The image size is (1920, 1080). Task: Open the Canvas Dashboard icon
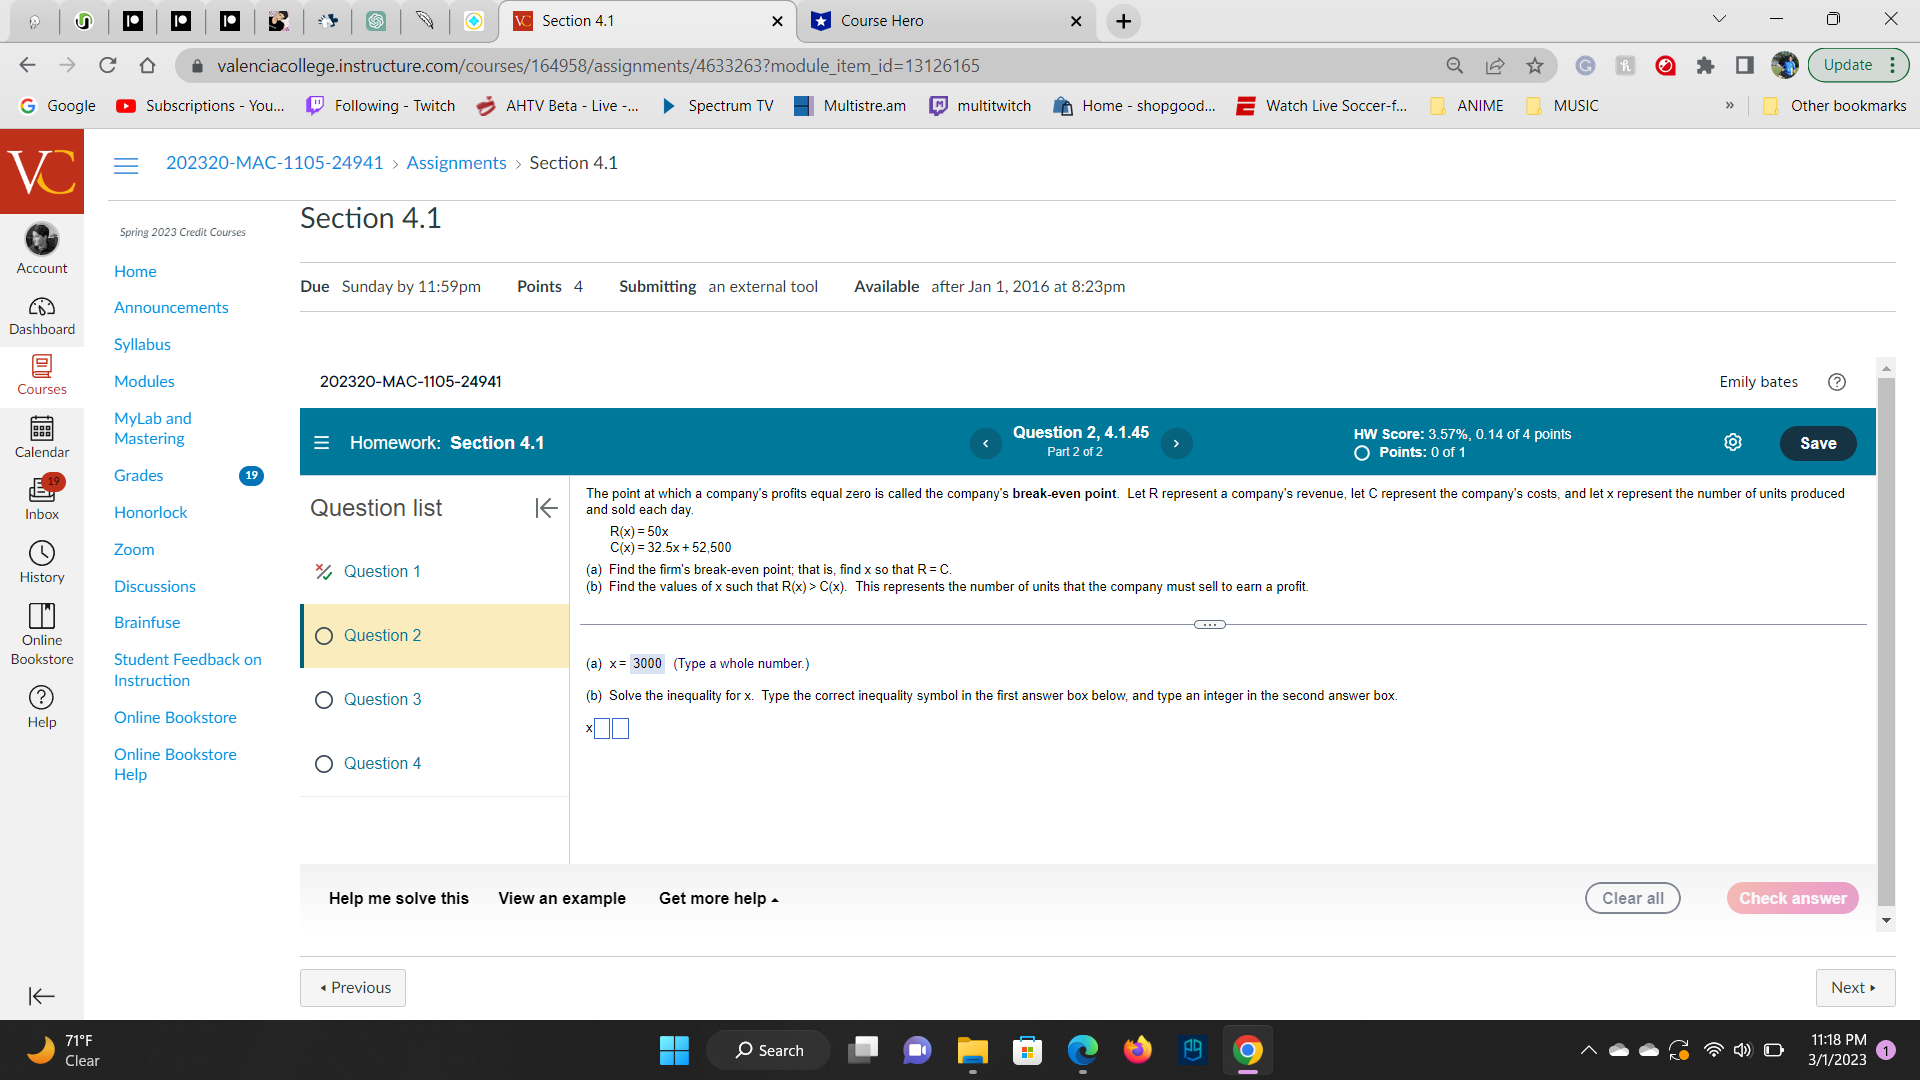[x=41, y=316]
